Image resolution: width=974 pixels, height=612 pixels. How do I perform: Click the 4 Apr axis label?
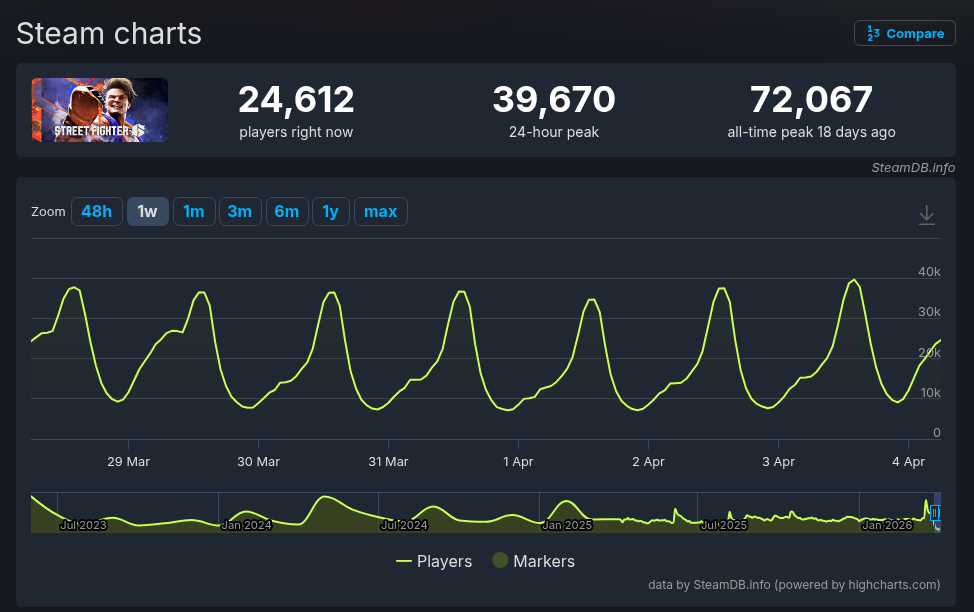908,462
